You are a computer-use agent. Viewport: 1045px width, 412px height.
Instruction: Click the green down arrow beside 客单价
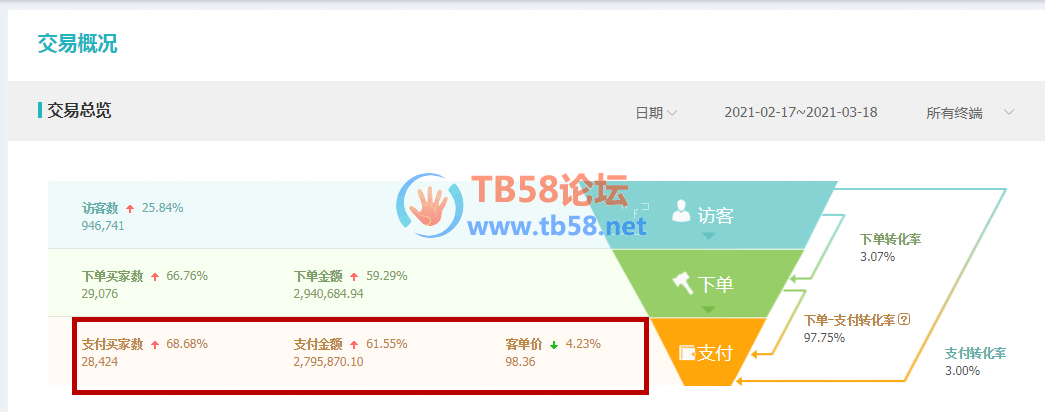pos(554,345)
